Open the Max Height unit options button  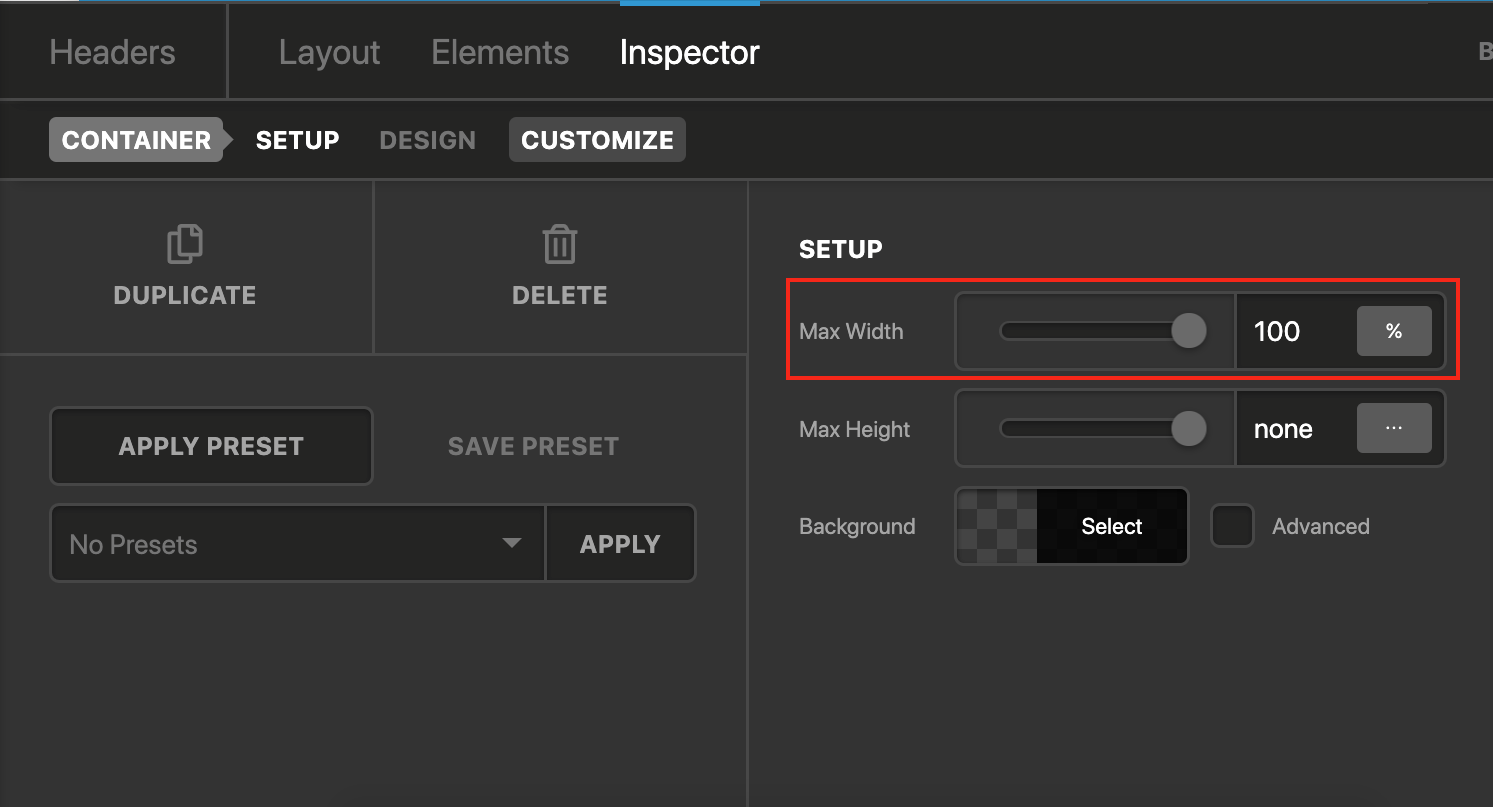[x=1394, y=429]
